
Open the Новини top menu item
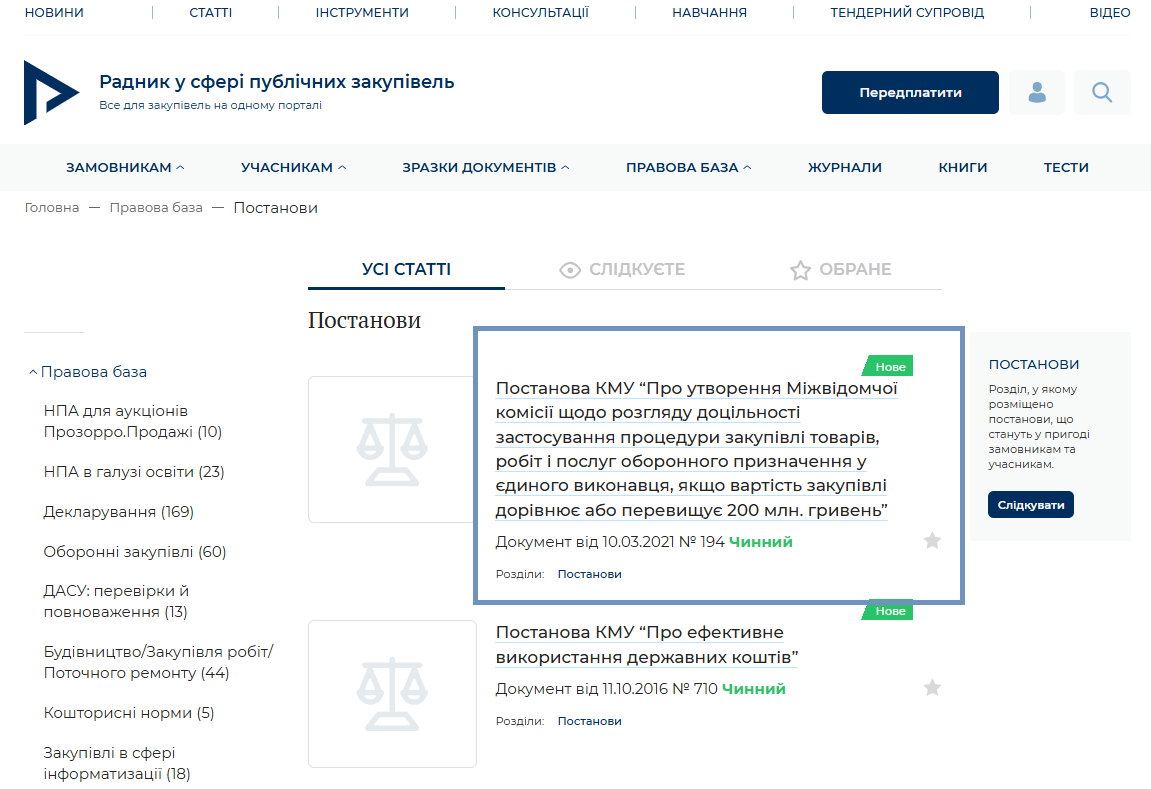click(54, 13)
